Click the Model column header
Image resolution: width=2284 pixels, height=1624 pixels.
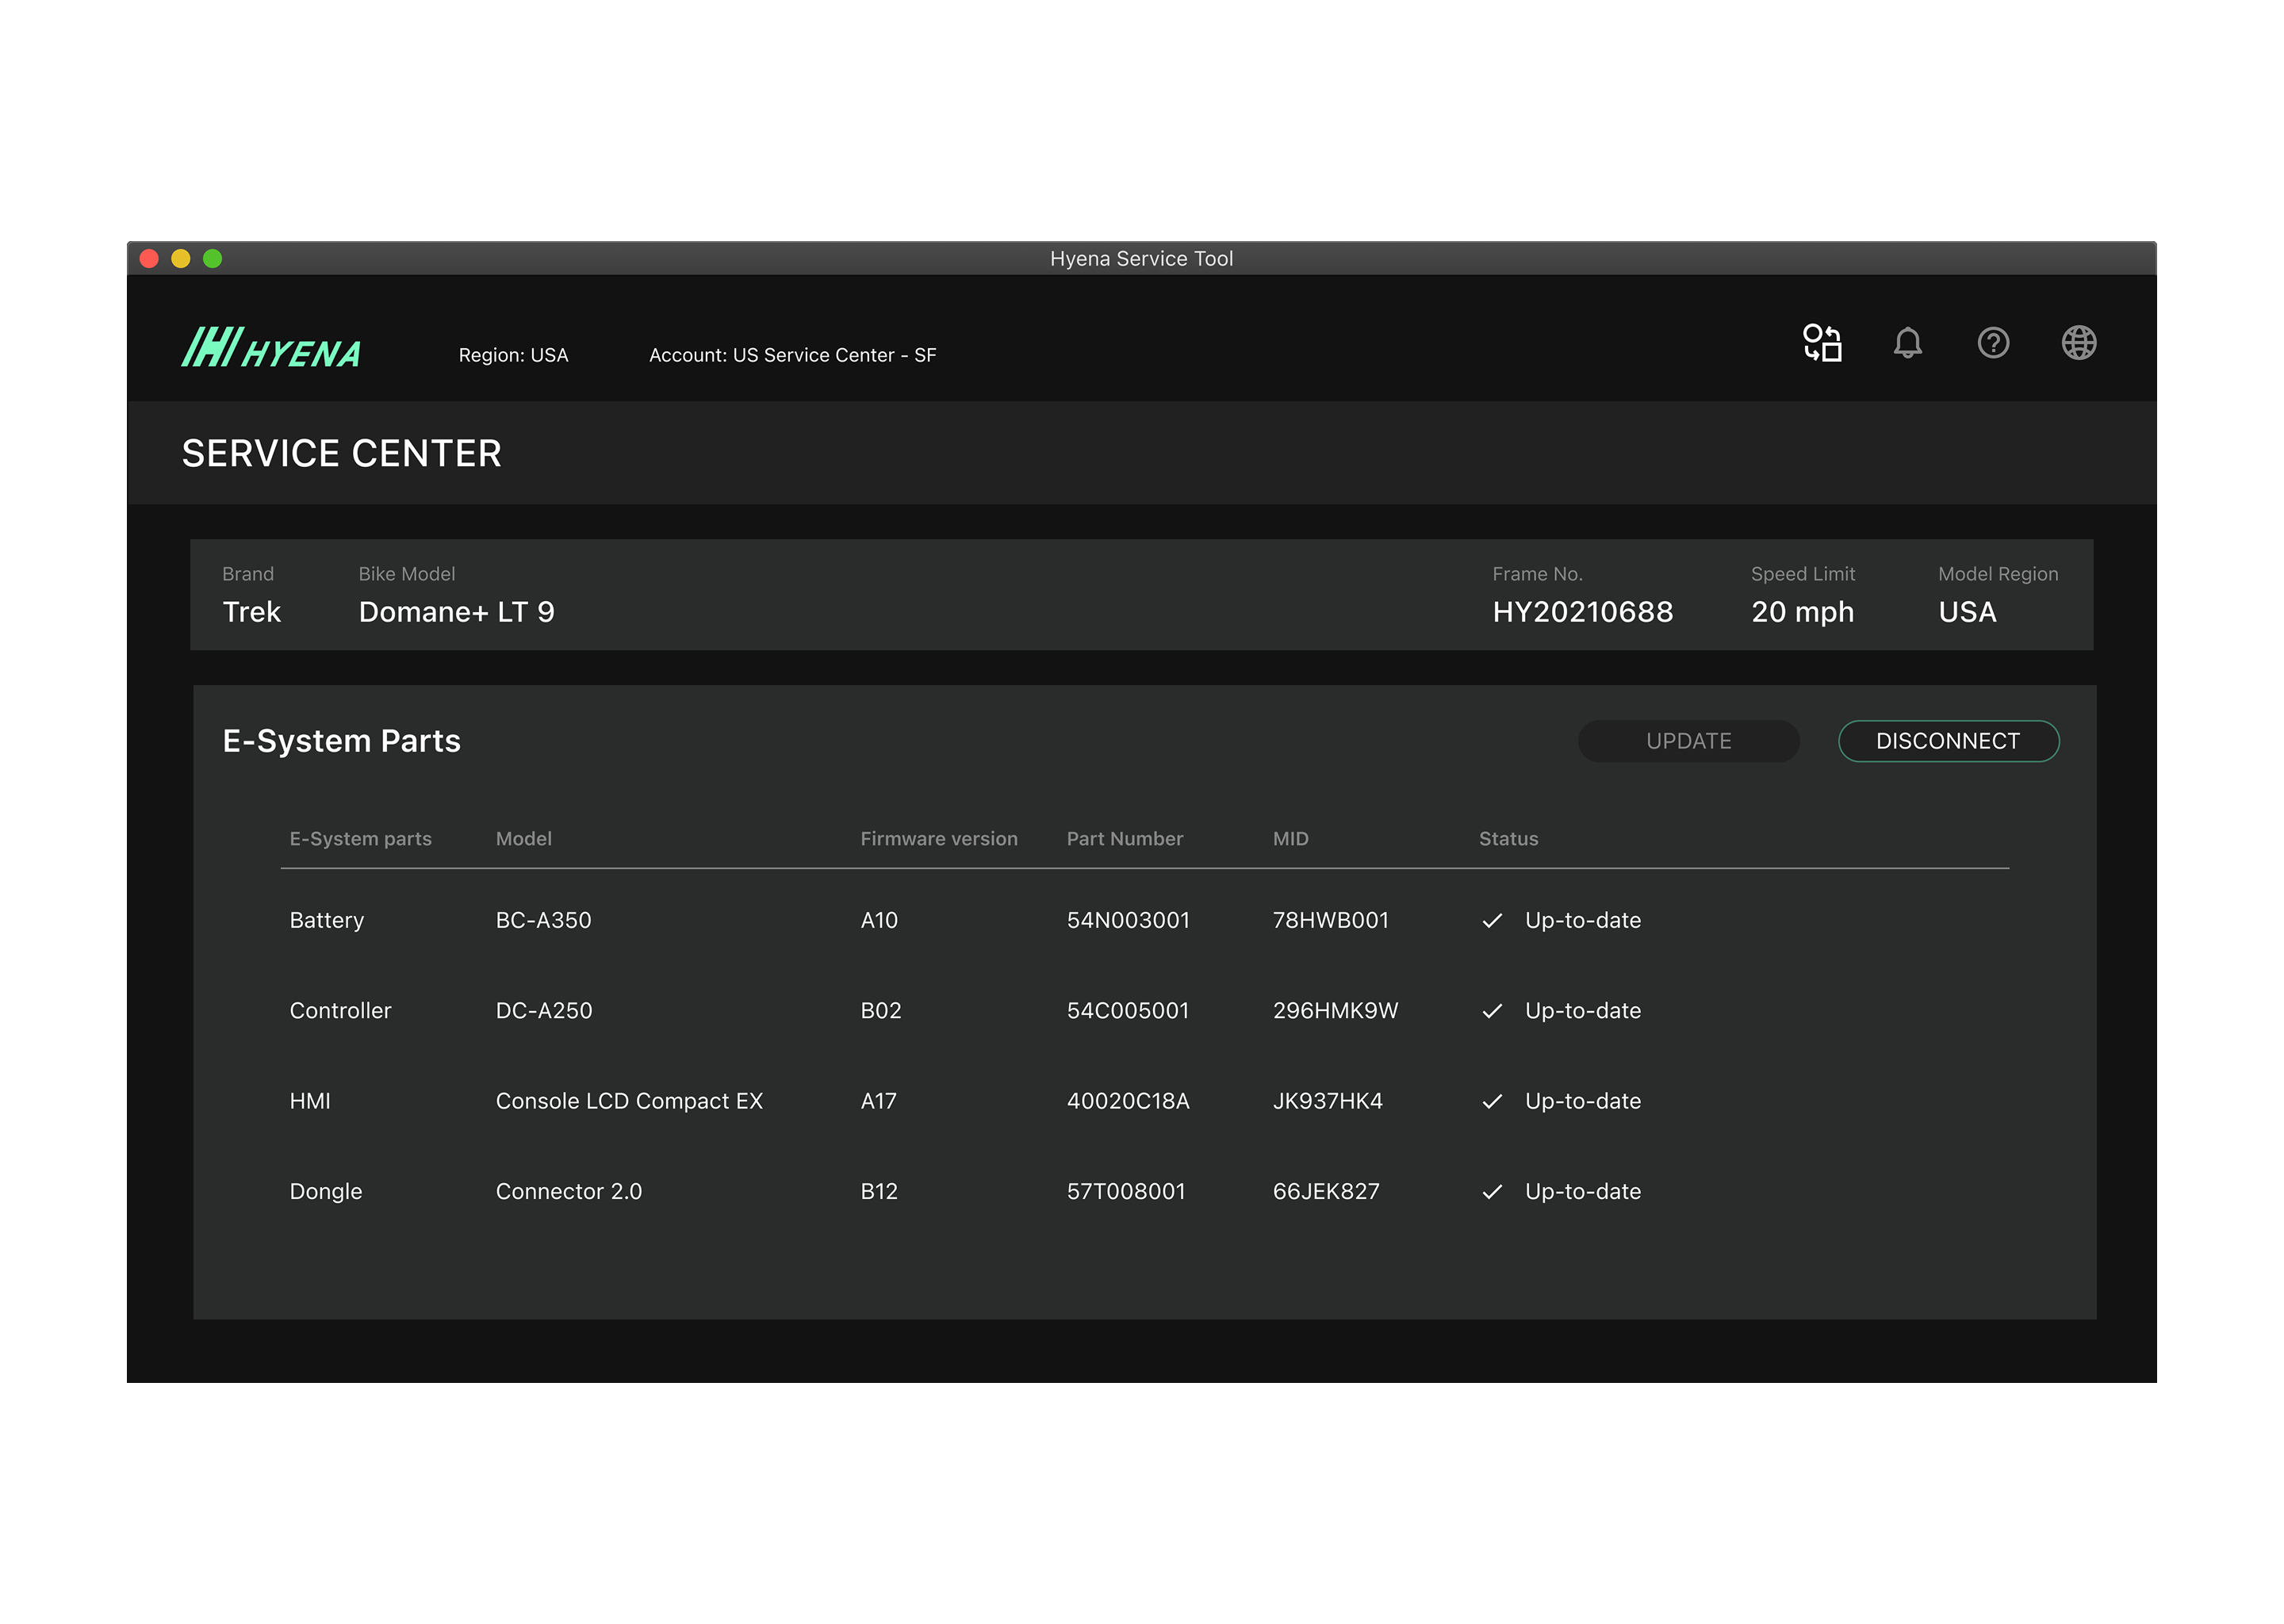pyautogui.click(x=523, y=839)
